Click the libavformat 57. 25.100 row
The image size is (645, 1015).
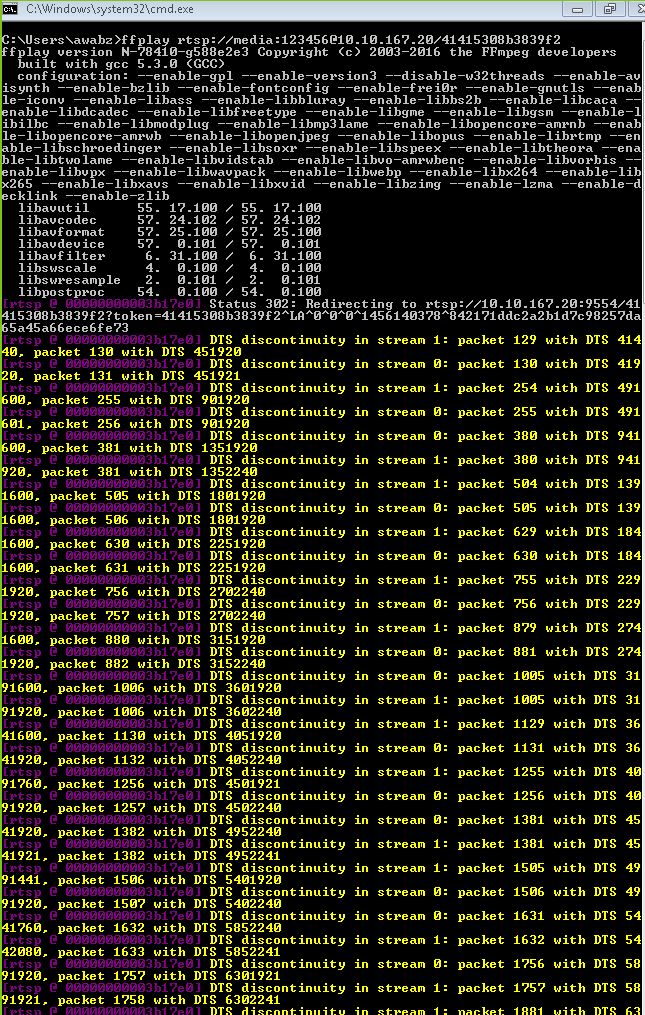coord(170,232)
